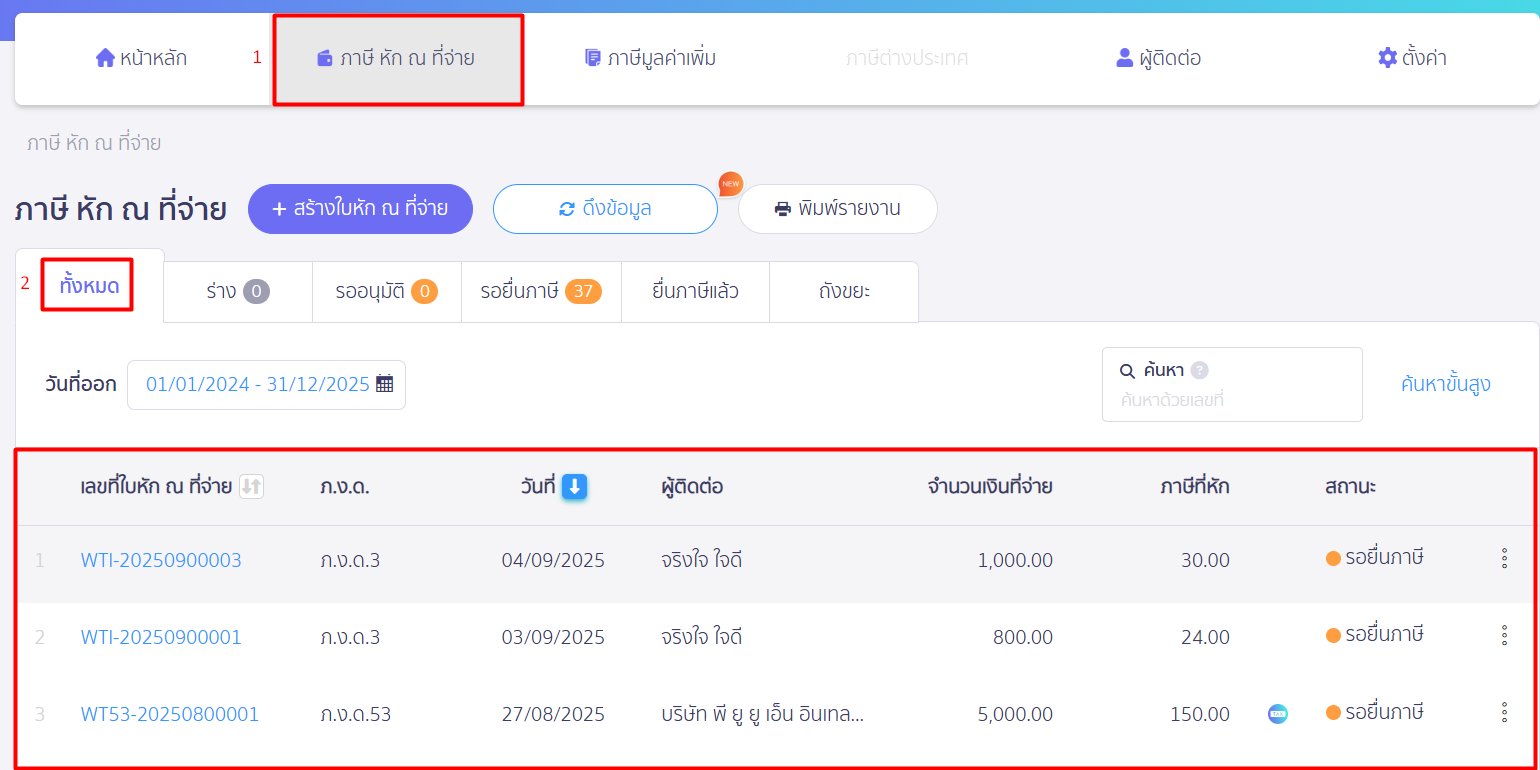The width and height of the screenshot is (1540, 770).
Task: Click amount 1,000.00 cell
Action: [x=1015, y=560]
